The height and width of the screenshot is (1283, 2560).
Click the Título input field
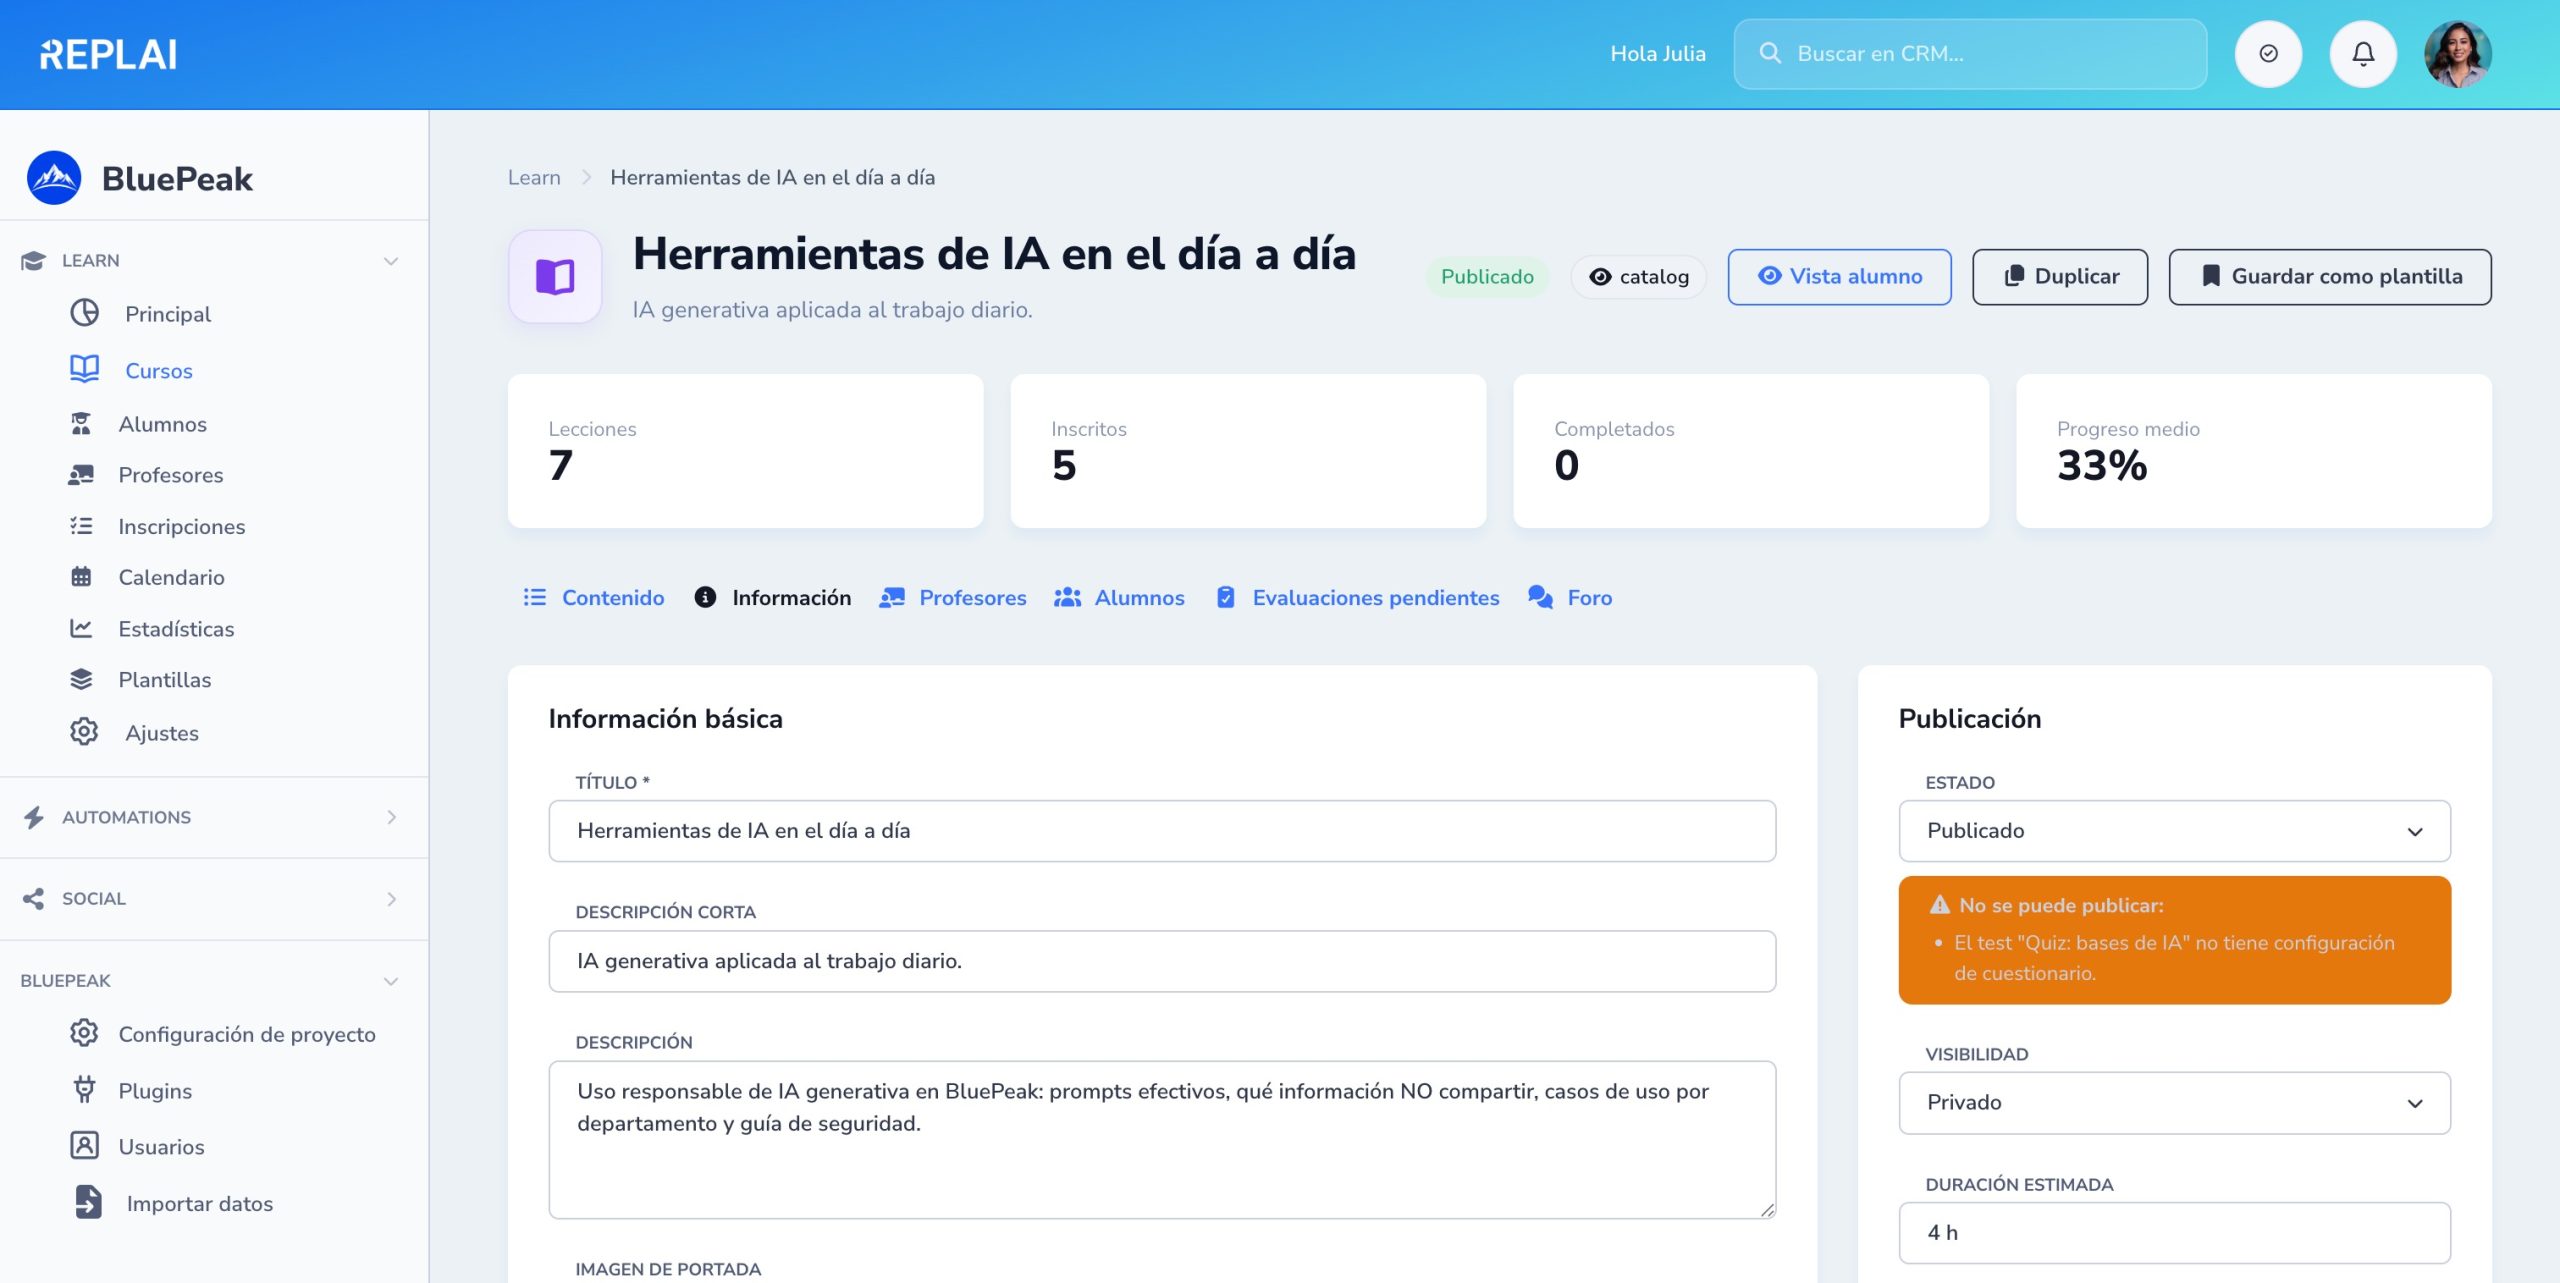pos(1162,831)
